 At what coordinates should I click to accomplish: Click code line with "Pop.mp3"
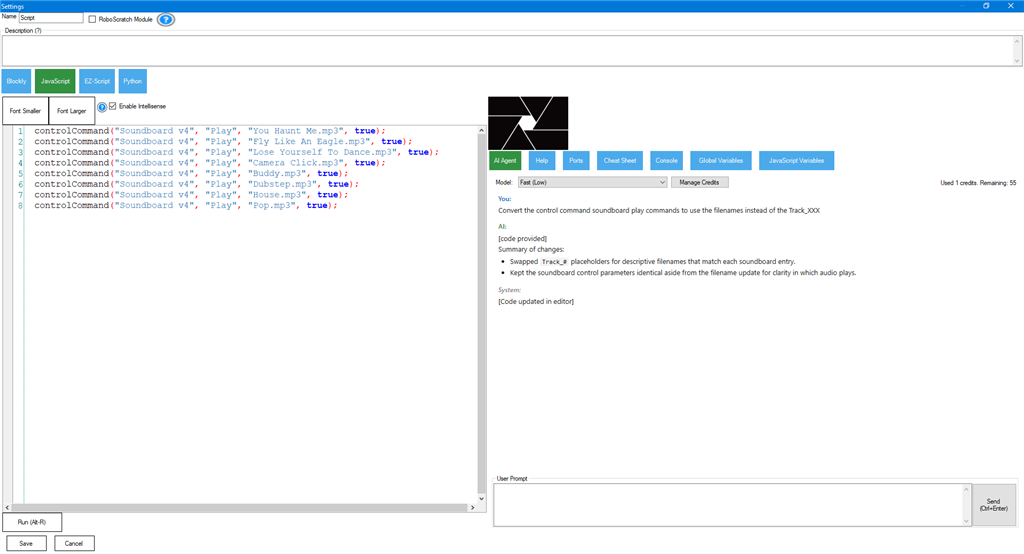186,205
